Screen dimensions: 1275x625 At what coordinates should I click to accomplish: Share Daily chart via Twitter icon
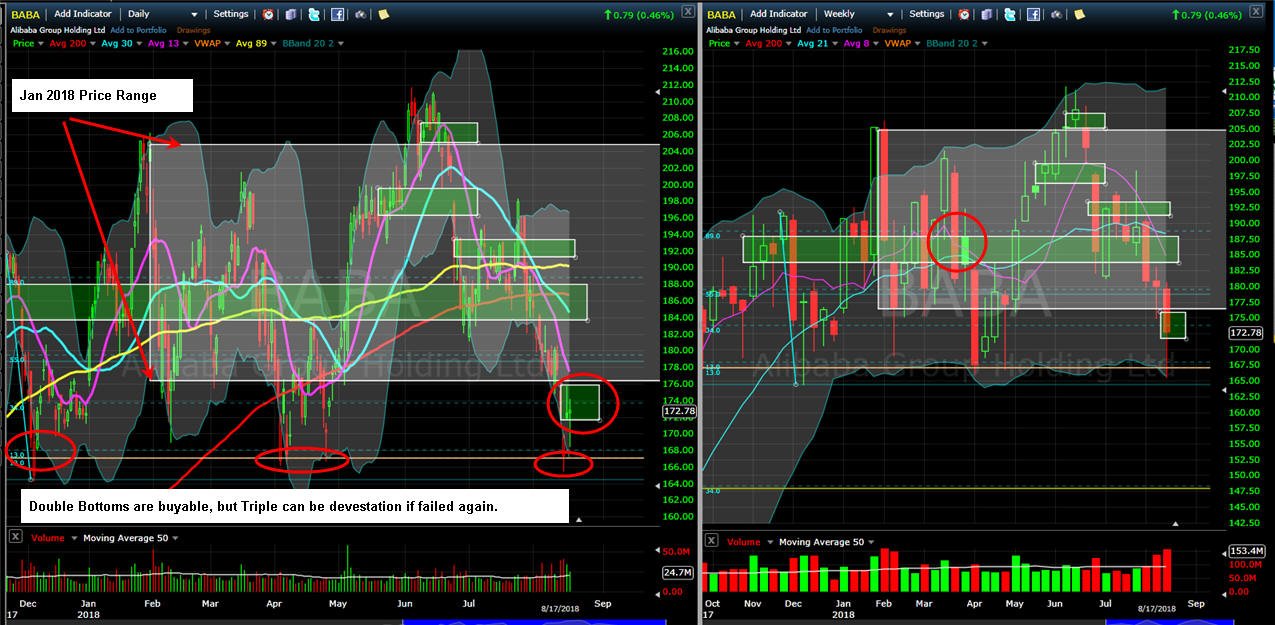pos(313,14)
